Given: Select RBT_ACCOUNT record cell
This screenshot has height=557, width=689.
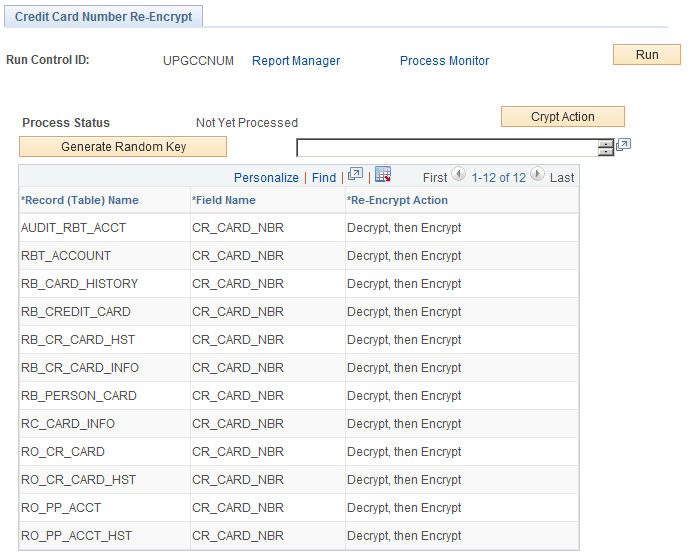Looking at the screenshot, I should (x=105, y=256).
